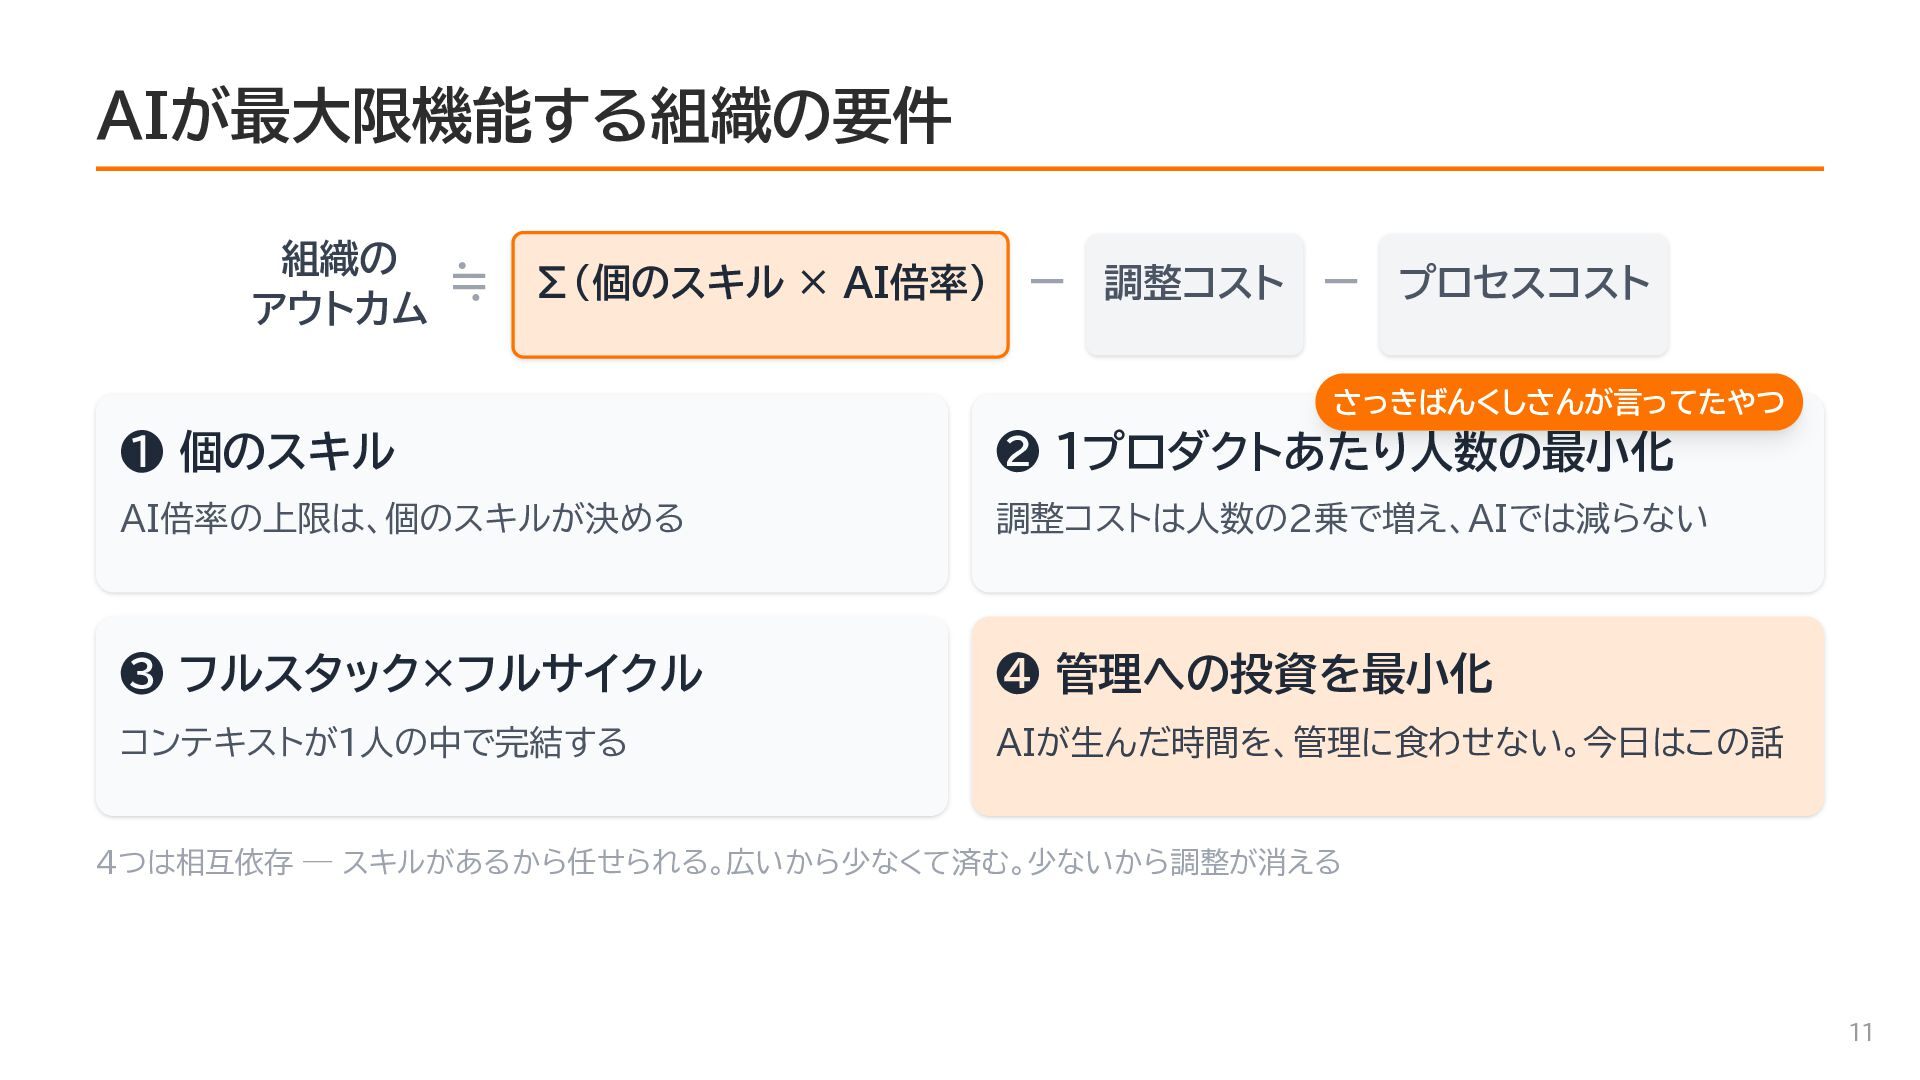Screen dimensions: 1920x1080
Task: Select the Σ(個のスキル × AI倍率) box
Action: pos(760,294)
